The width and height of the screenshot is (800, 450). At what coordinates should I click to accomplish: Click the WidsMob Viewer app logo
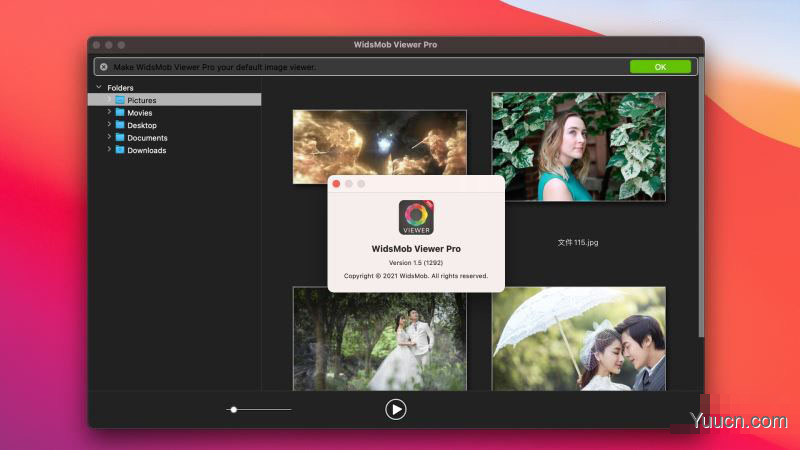(x=416, y=217)
